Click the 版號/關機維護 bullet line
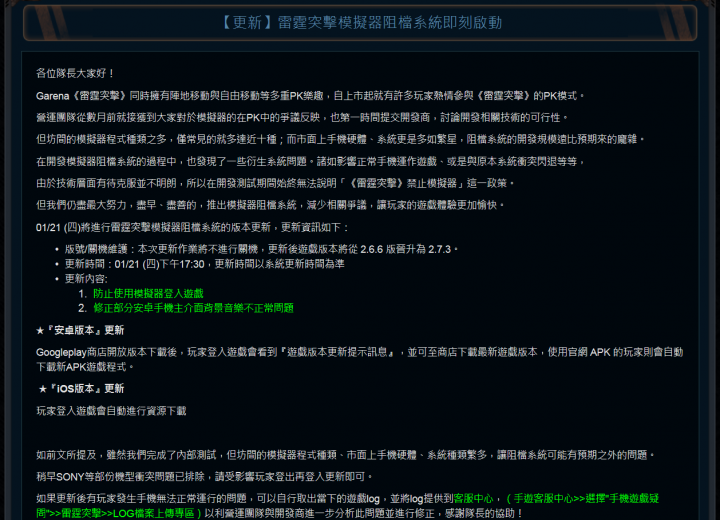 261,249
